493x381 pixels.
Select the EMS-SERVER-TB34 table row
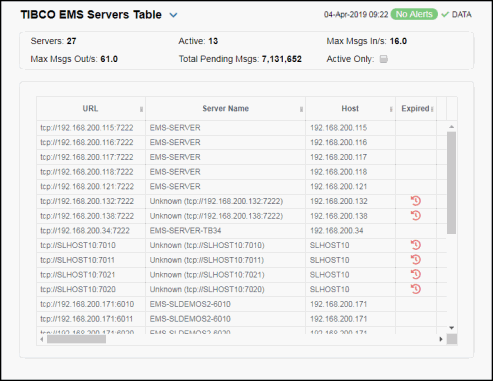pyautogui.click(x=241, y=231)
